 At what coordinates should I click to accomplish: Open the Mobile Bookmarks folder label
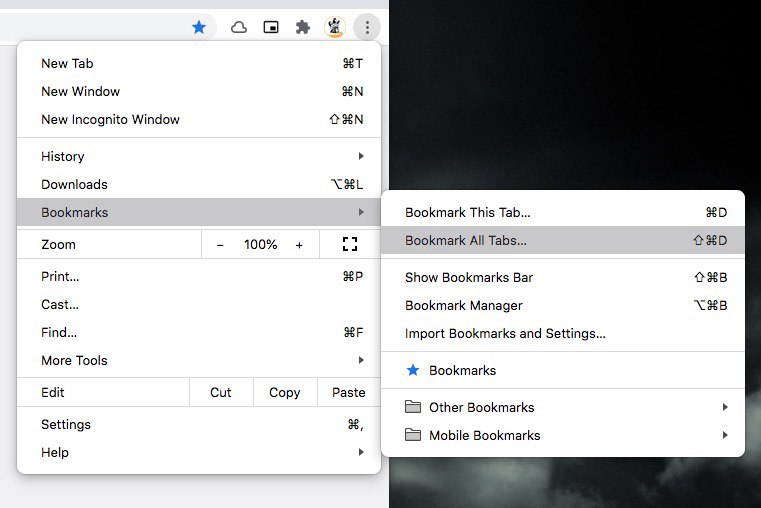click(484, 436)
